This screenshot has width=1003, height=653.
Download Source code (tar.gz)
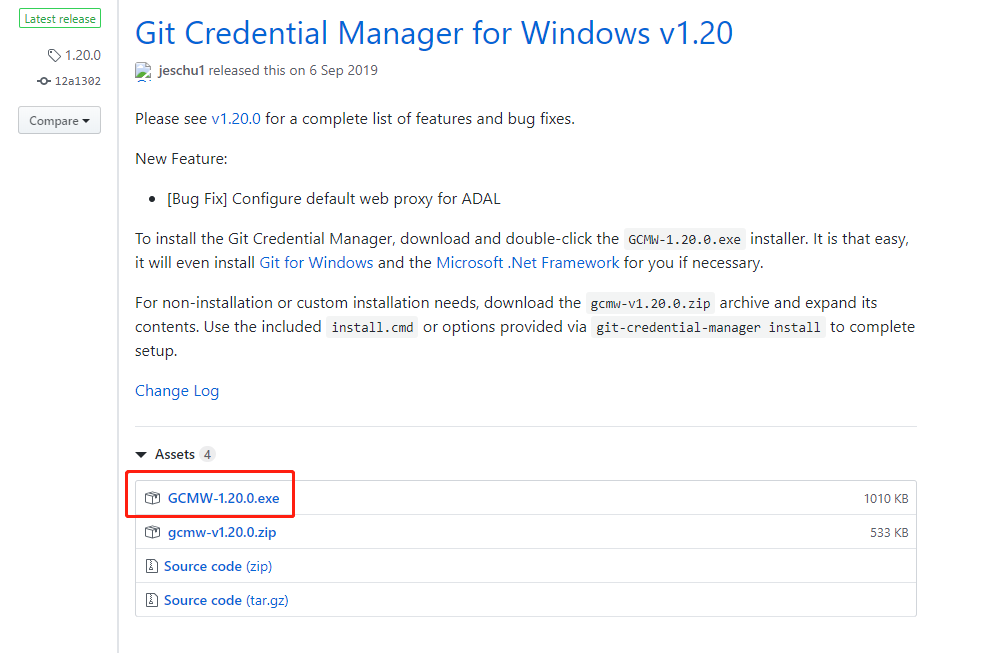(x=226, y=600)
